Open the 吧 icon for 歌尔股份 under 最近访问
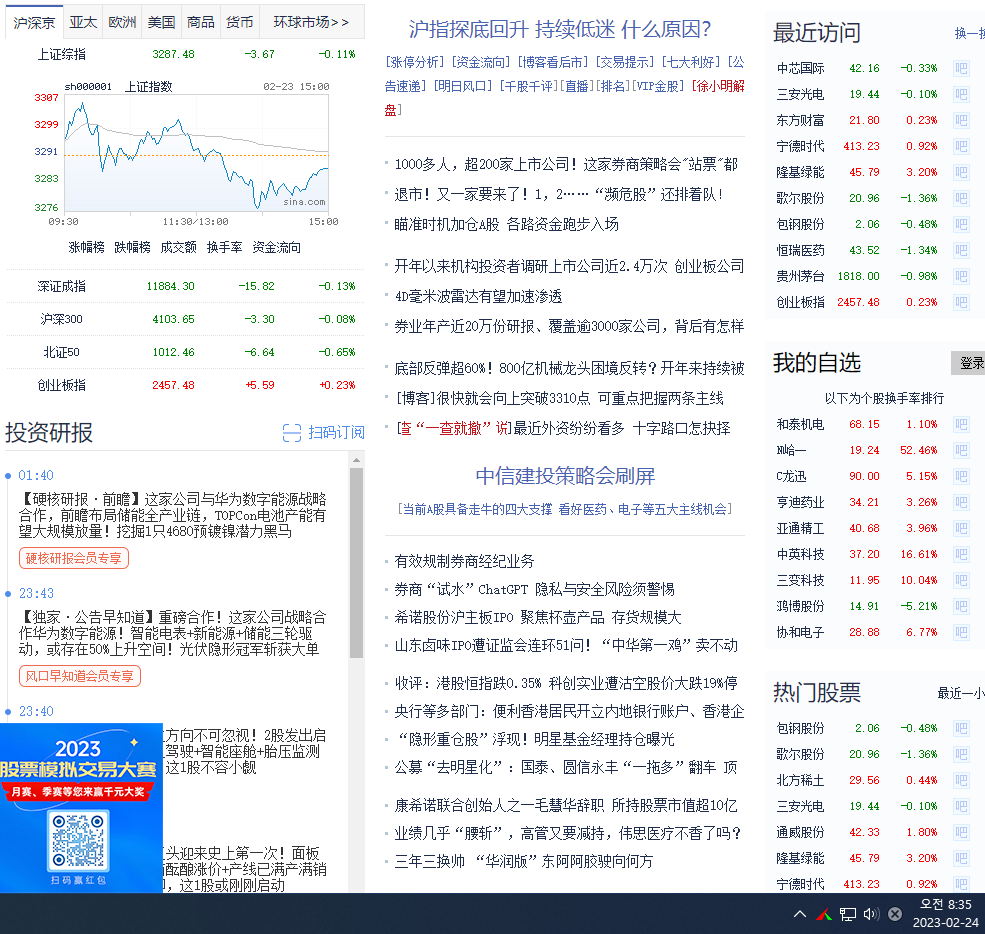 click(x=961, y=198)
